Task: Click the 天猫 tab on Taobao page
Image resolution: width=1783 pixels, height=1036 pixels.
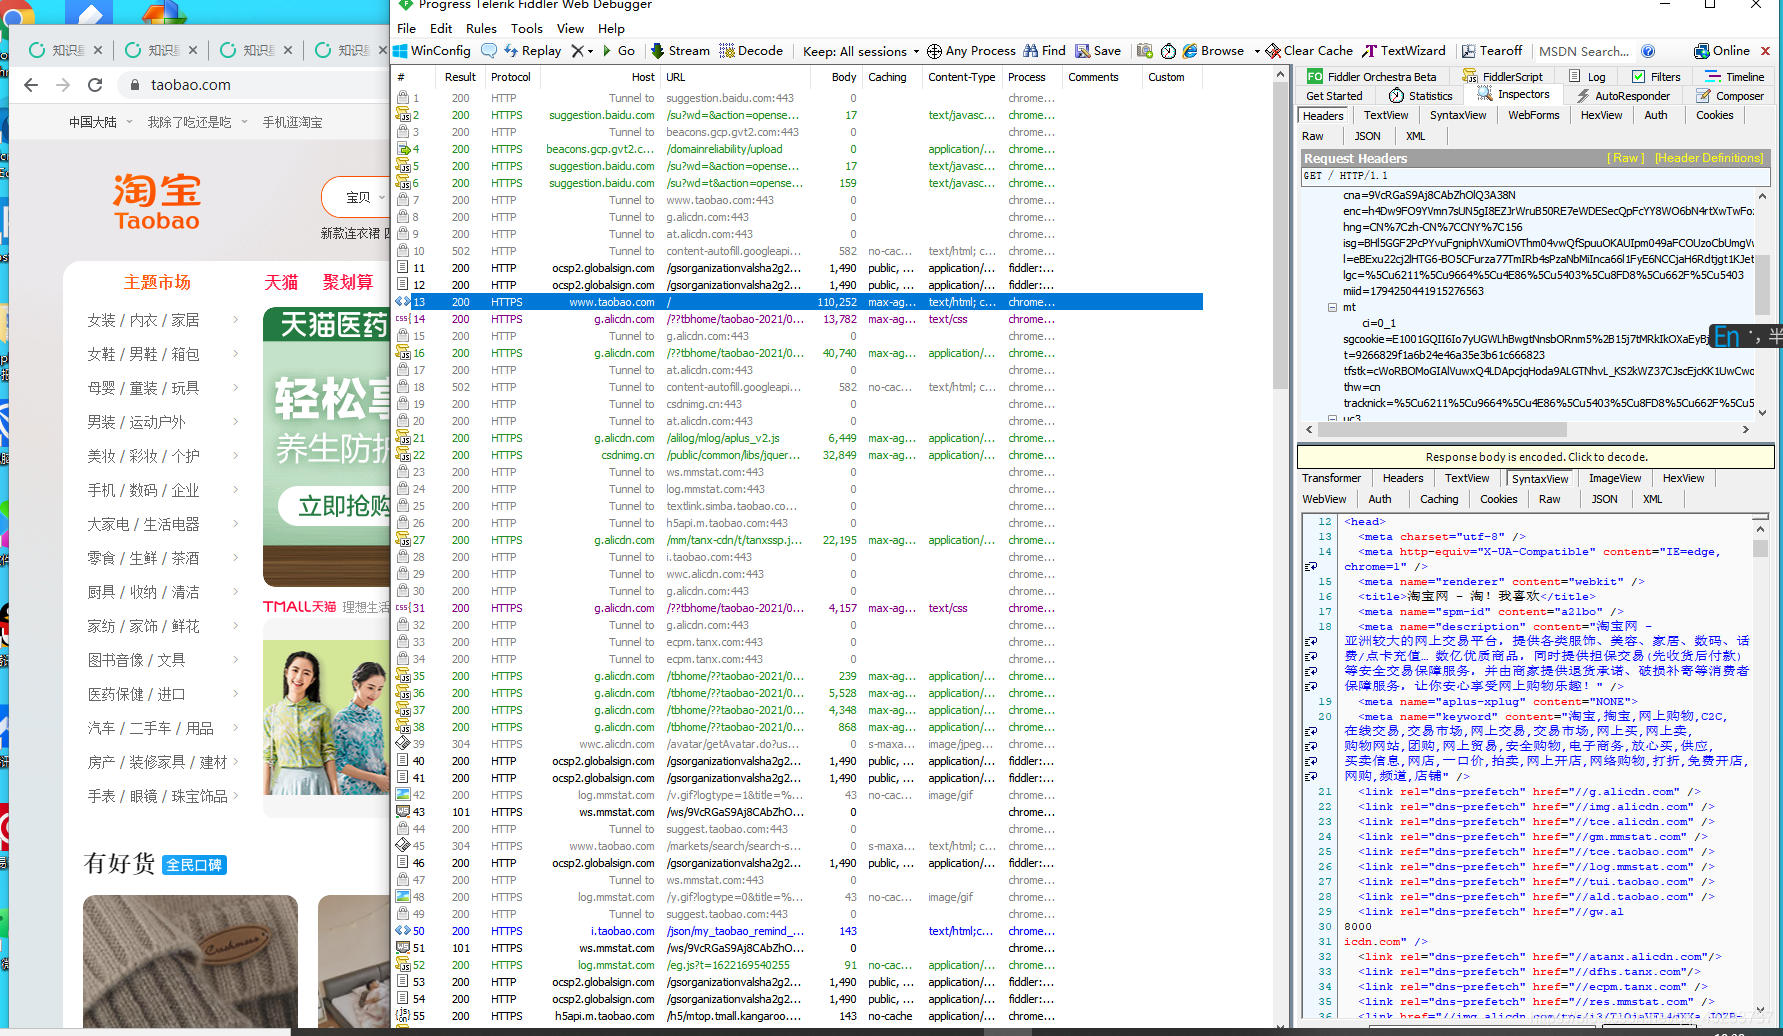Action: (281, 282)
